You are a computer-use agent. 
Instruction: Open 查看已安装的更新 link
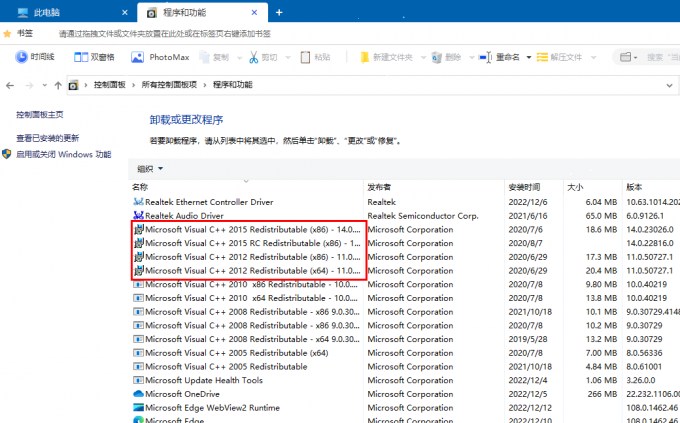48,138
